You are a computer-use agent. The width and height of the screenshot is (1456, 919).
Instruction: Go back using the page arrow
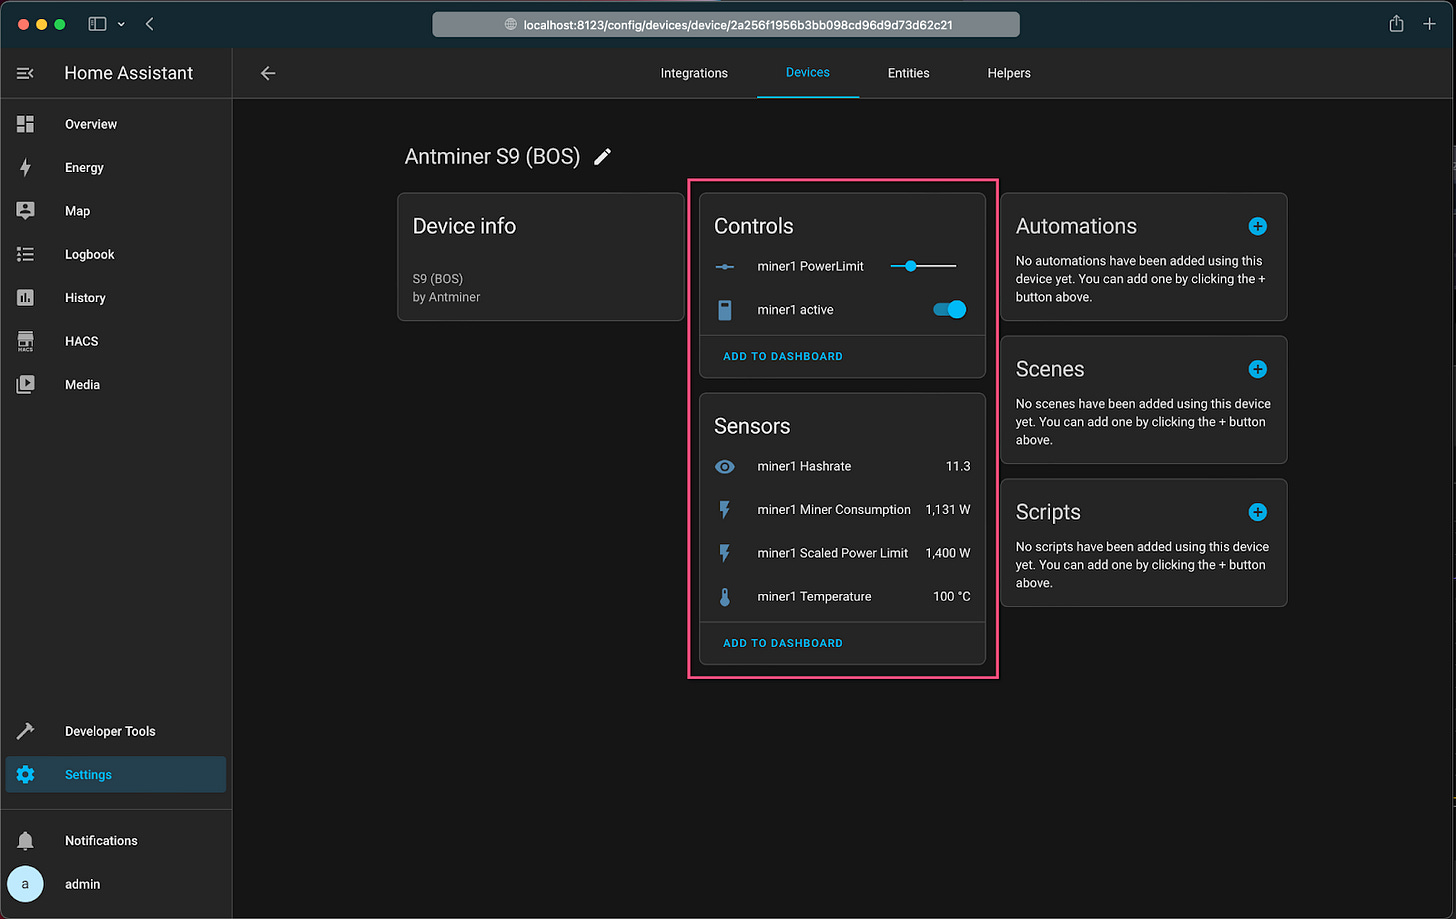(267, 73)
